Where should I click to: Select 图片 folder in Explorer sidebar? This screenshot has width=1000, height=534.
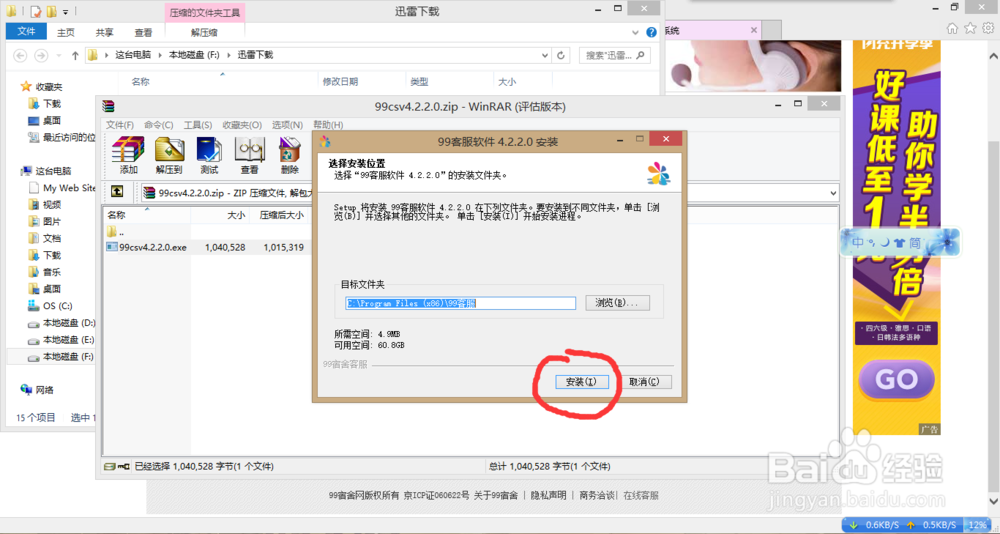click(52, 221)
